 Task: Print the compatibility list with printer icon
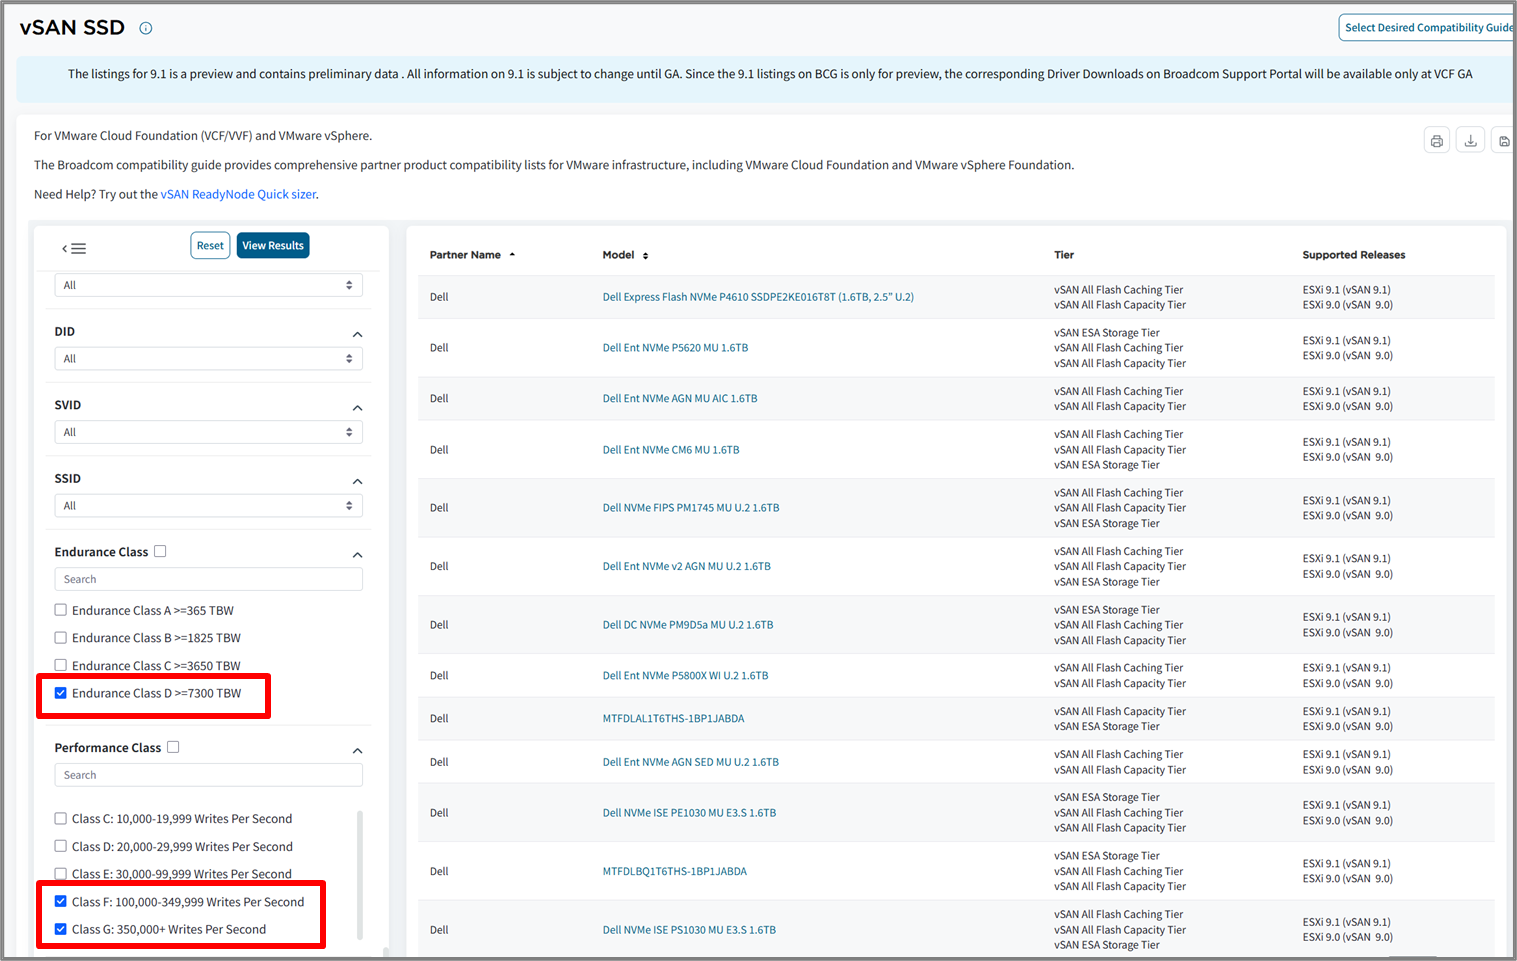pyautogui.click(x=1436, y=141)
